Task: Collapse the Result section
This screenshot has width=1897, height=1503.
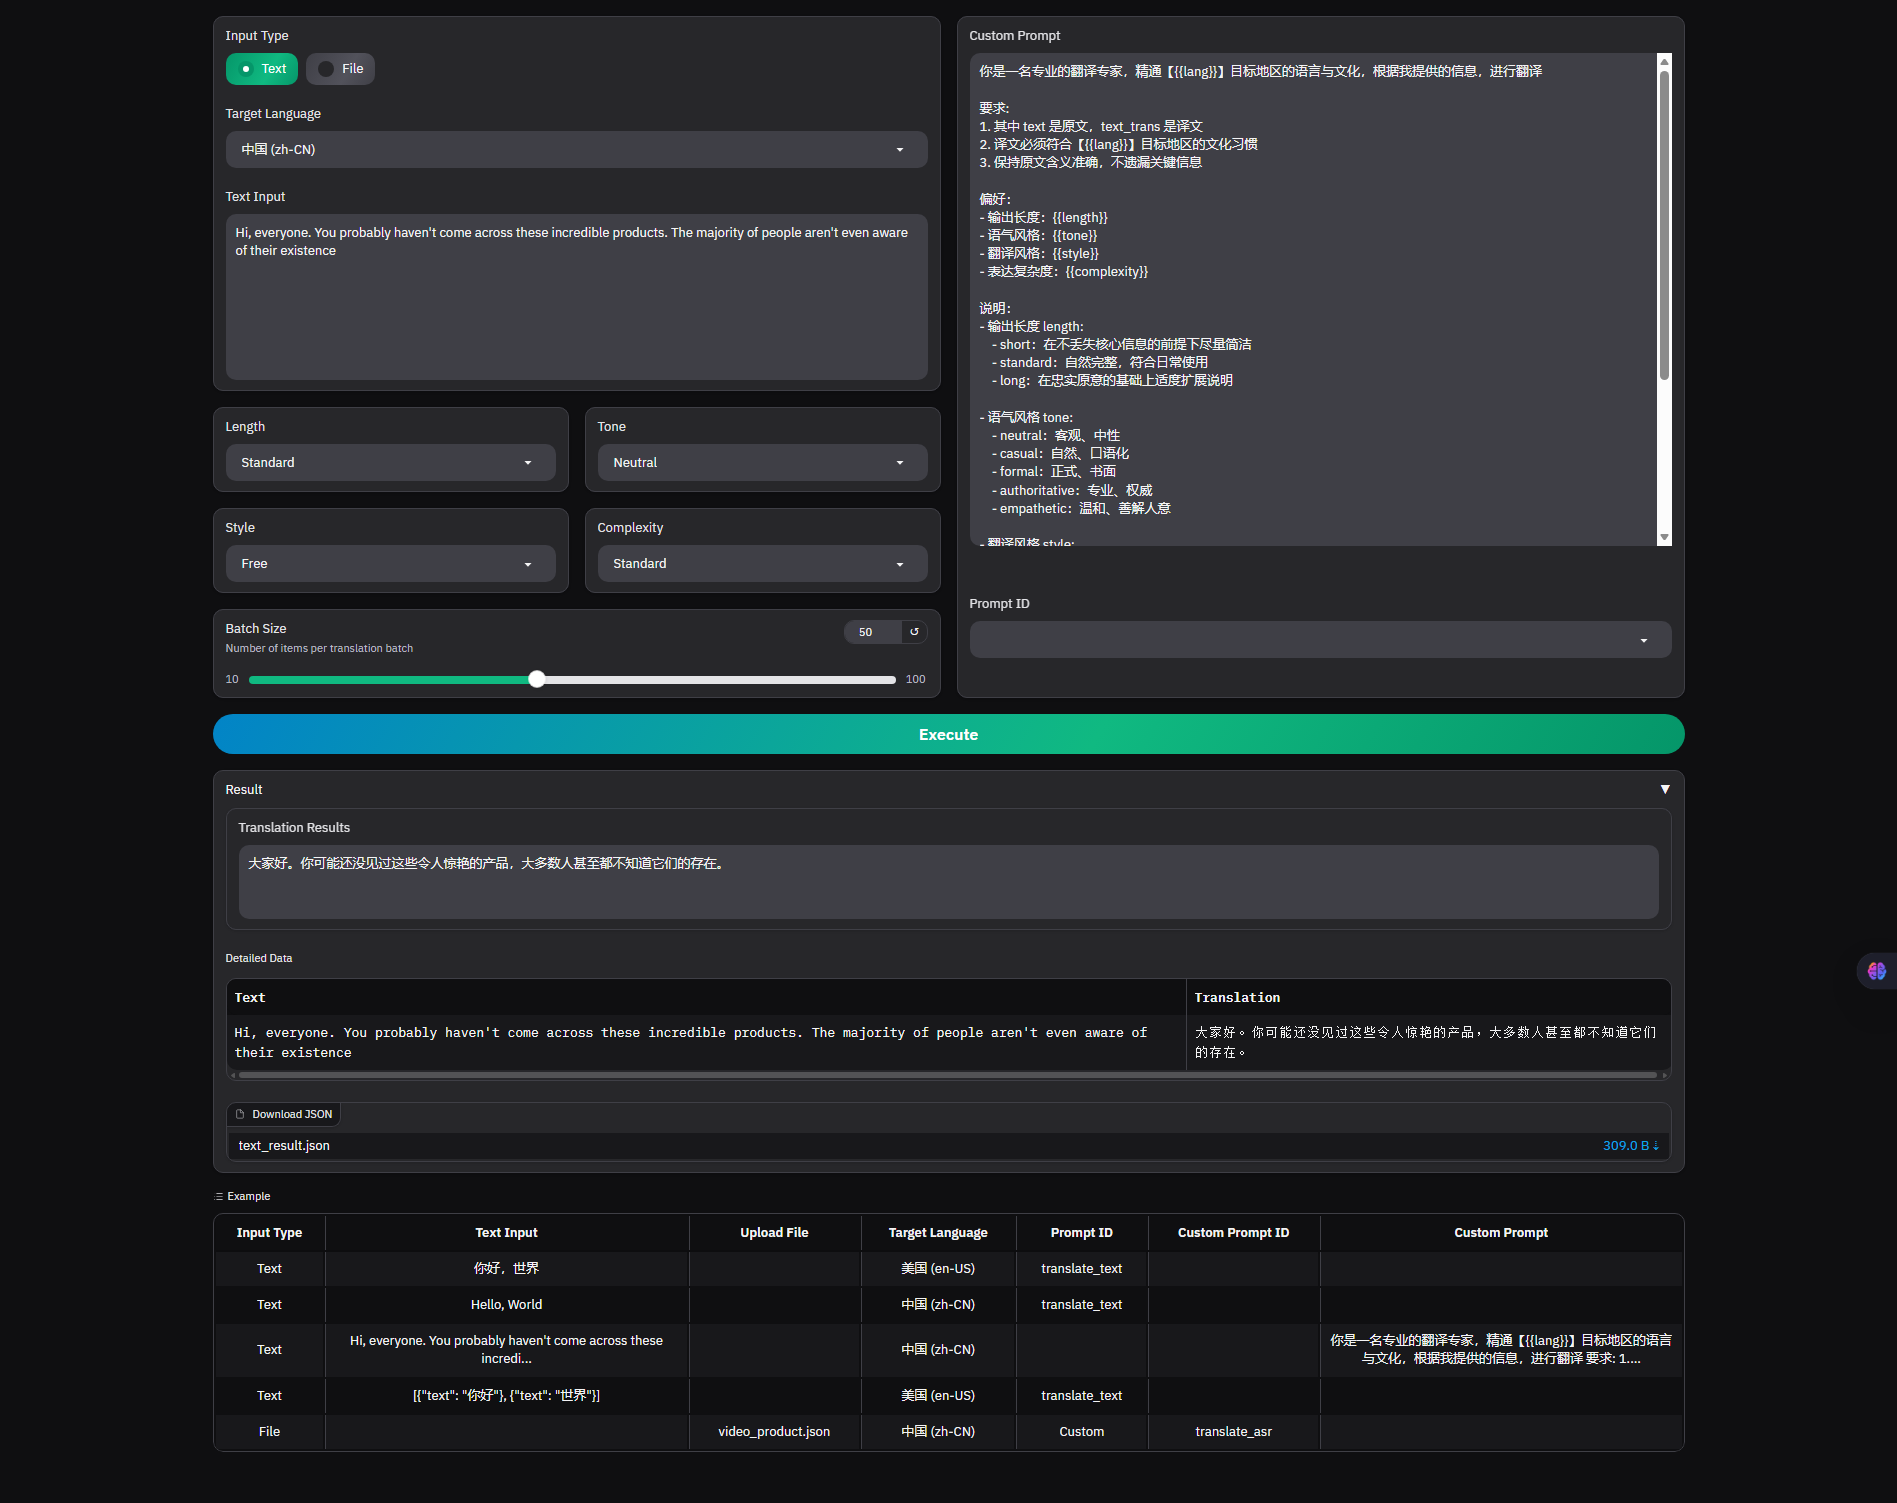Action: coord(1666,789)
